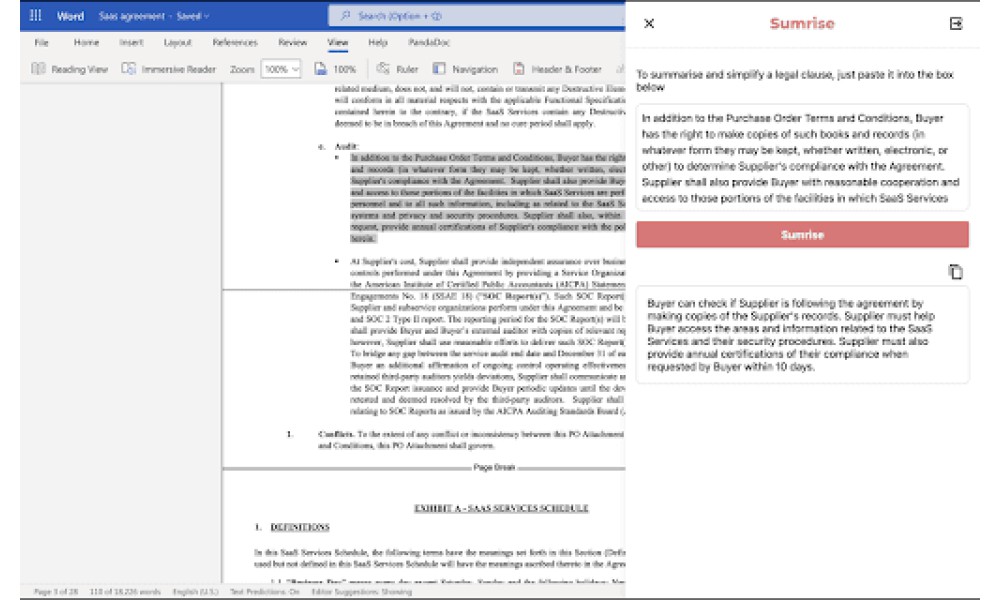Click the Page Break marker
The width and height of the screenshot is (1000, 600).
[x=494, y=467]
